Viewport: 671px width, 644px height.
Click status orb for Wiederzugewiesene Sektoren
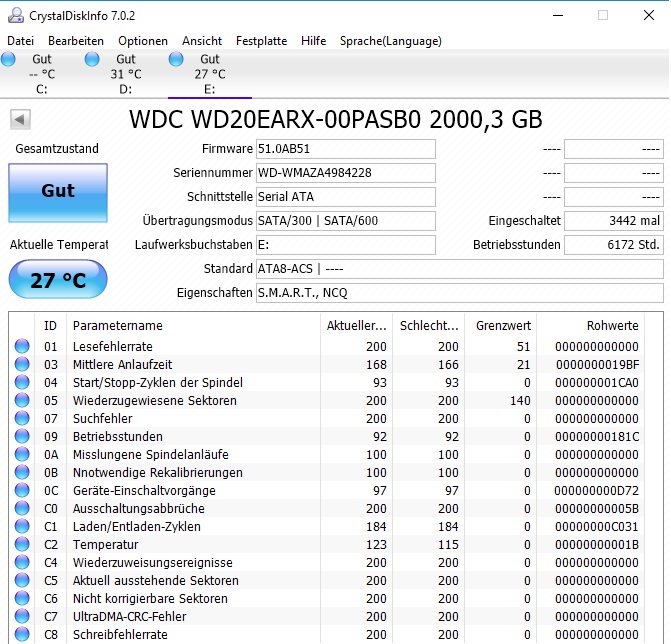[x=22, y=400]
